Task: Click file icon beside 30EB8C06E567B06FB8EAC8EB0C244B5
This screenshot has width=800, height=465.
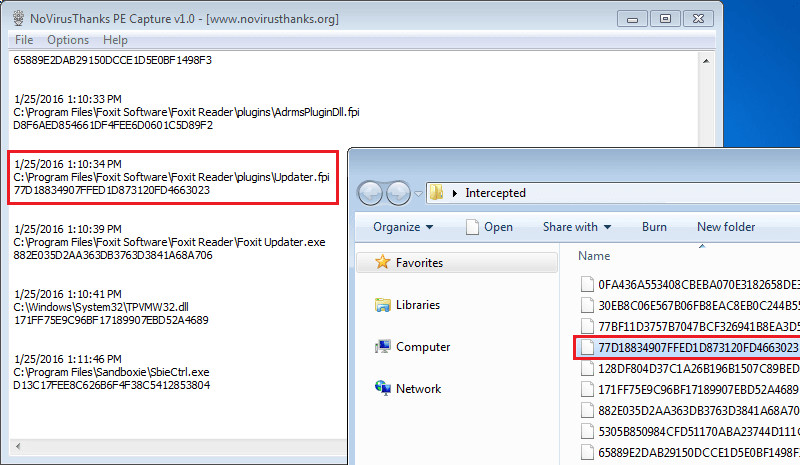Action: click(587, 305)
